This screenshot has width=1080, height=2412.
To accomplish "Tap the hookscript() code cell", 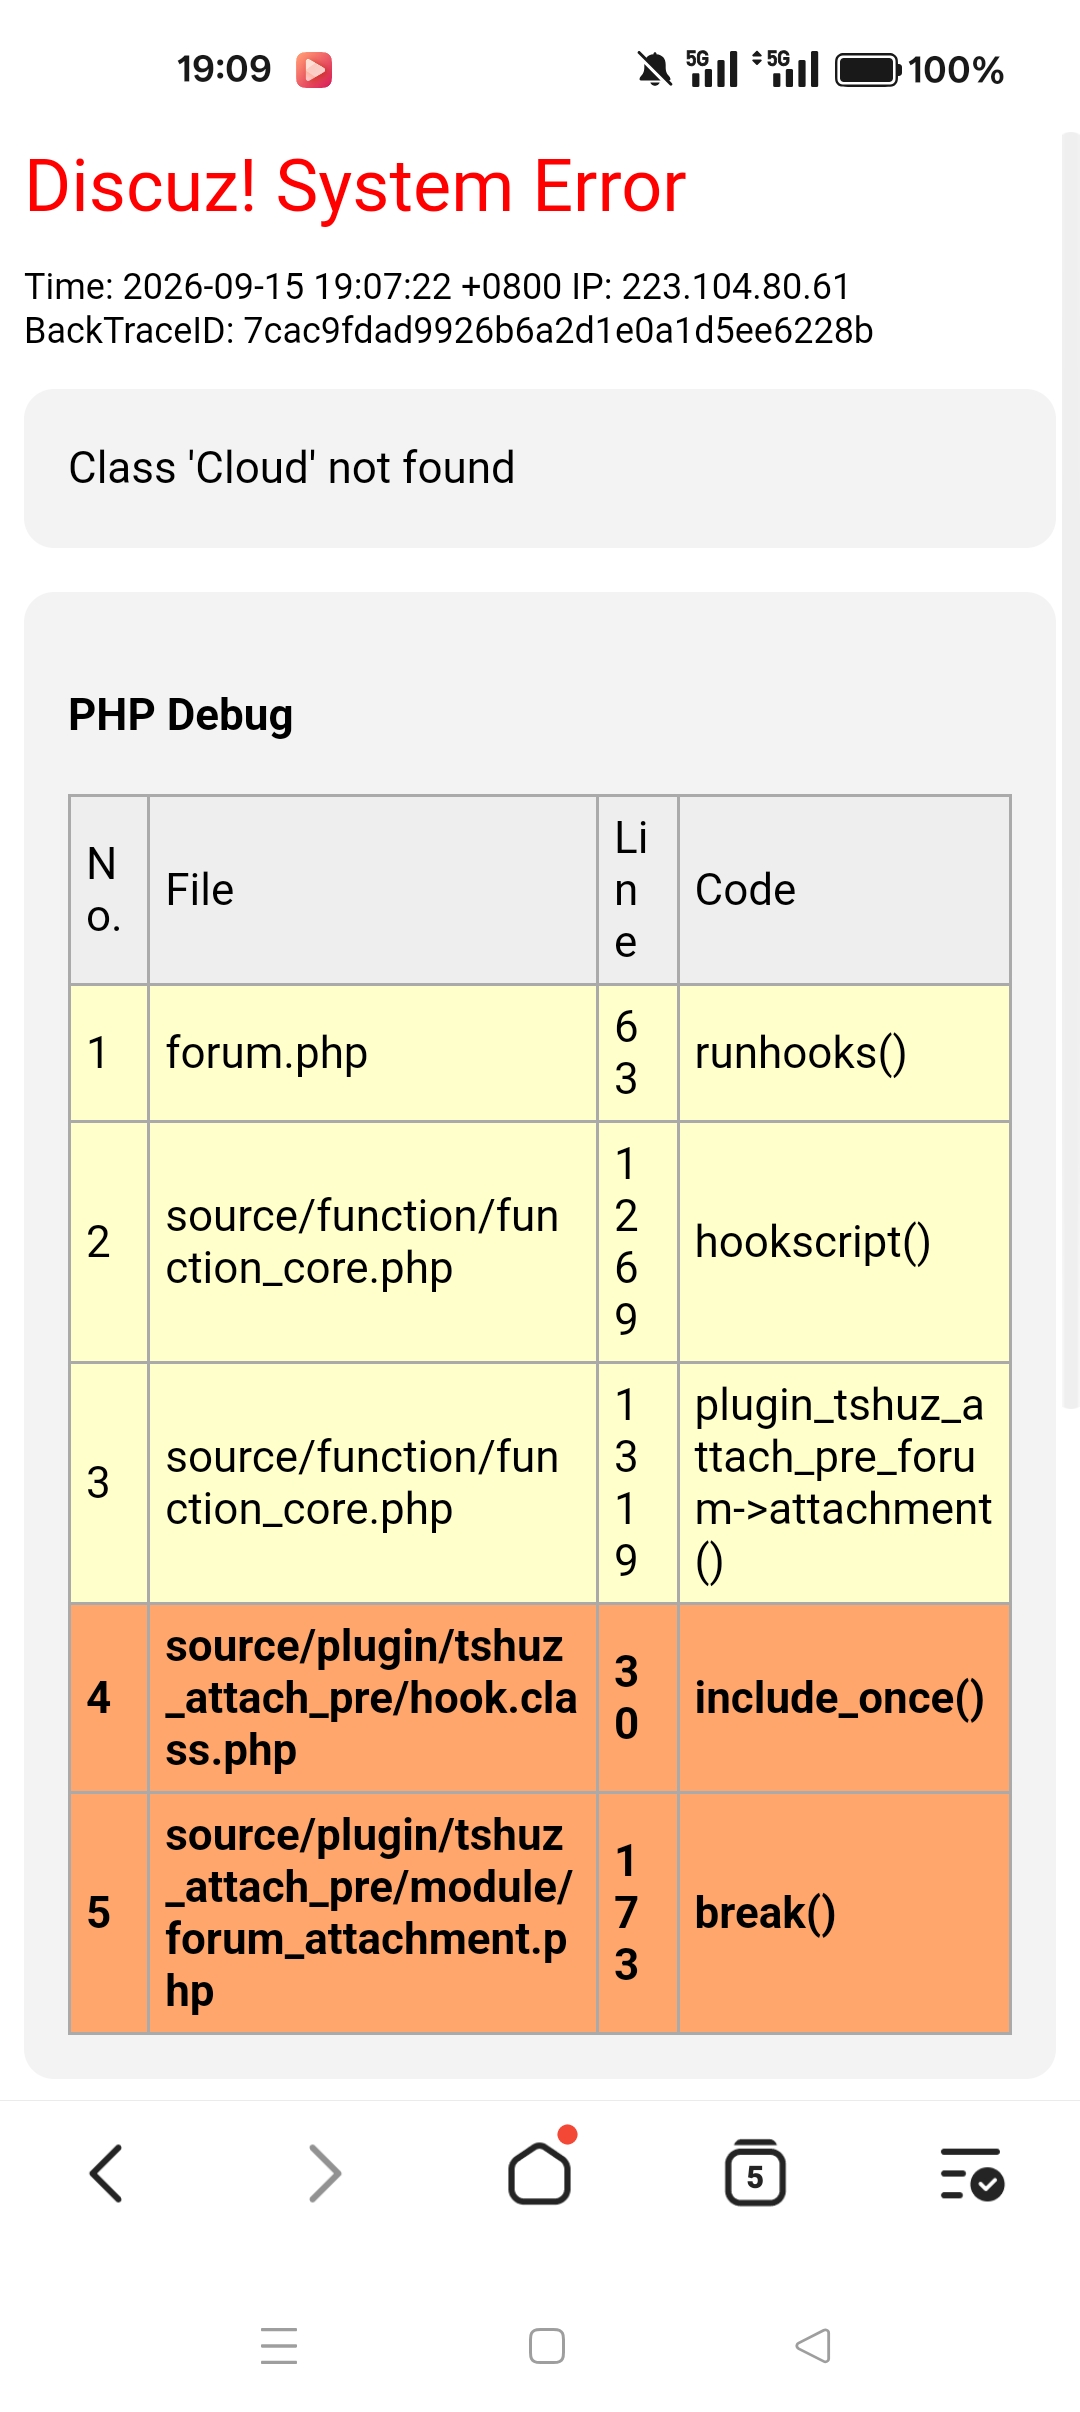I will tap(844, 1242).
